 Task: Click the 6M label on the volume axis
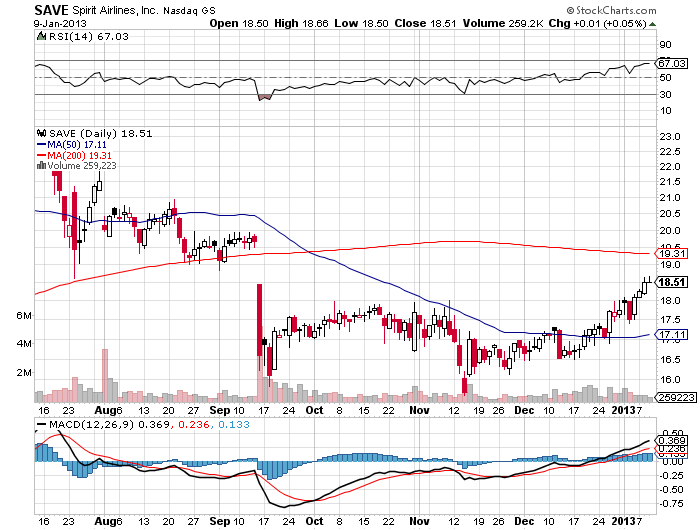click(24, 316)
